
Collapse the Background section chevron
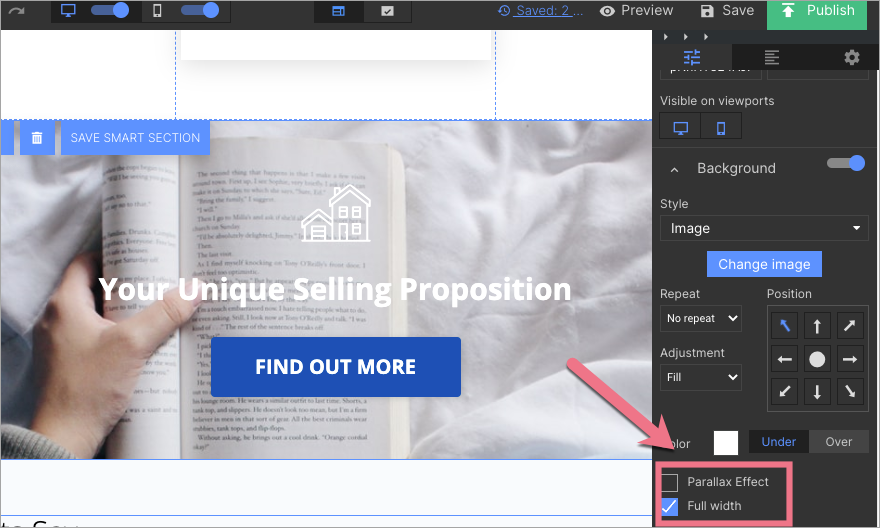pos(675,169)
